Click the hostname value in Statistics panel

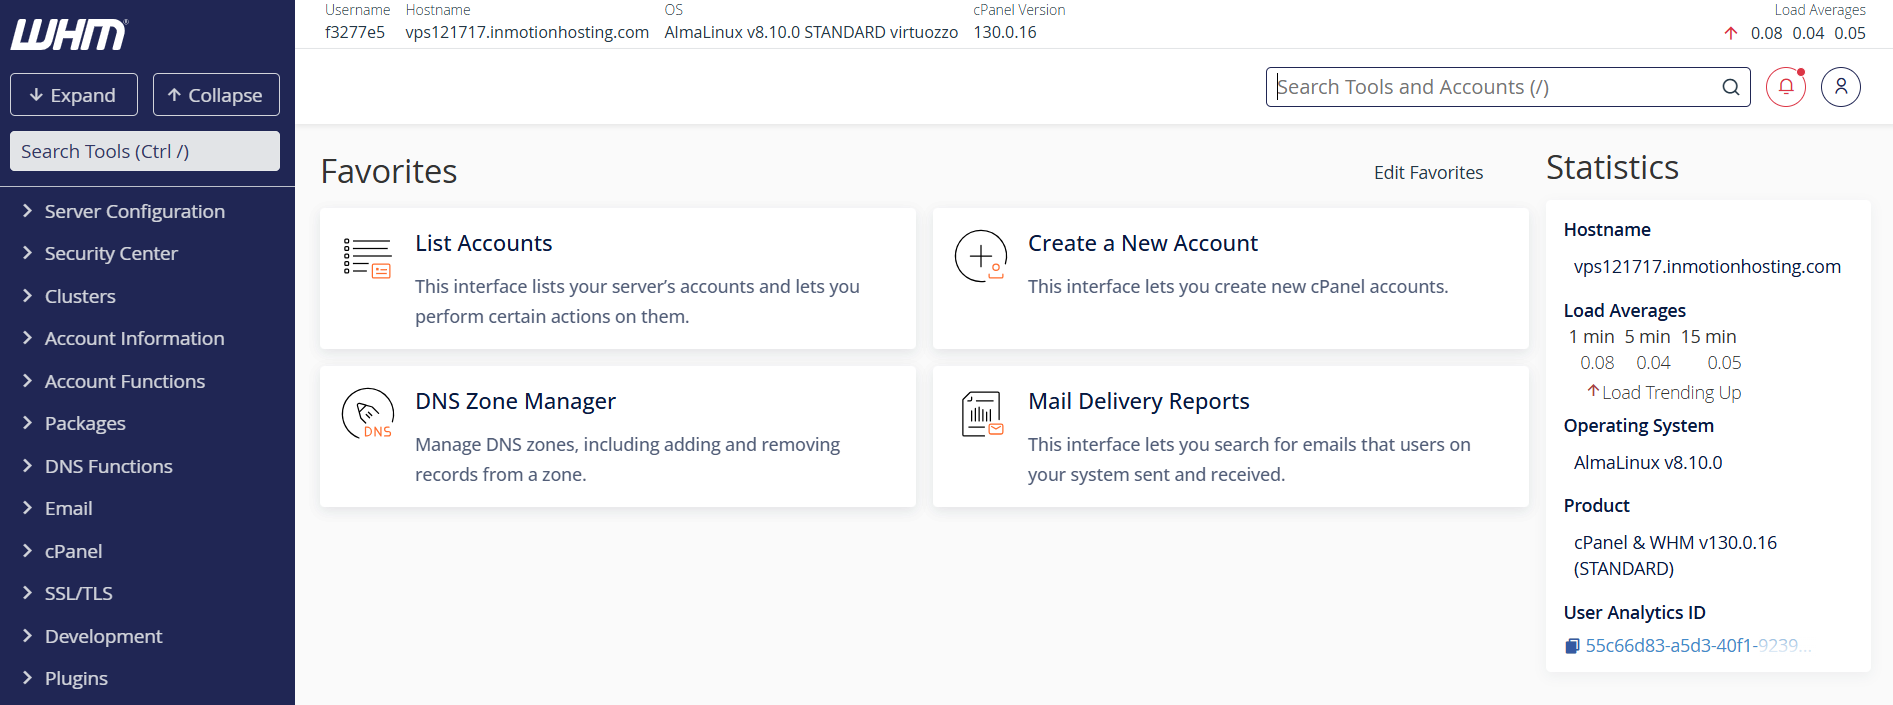coord(1707,266)
